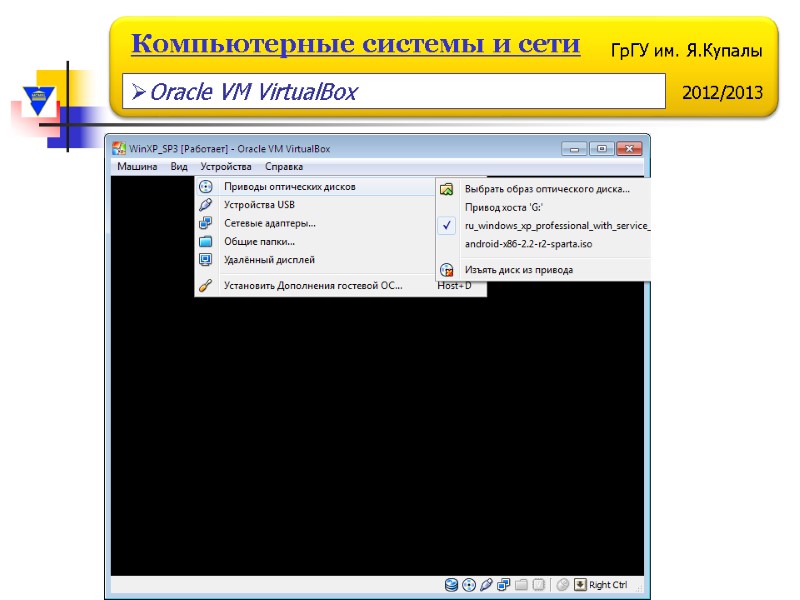800x600 pixels.
Task: Click the blue folder icon beside Общие папки
Action: click(x=206, y=241)
